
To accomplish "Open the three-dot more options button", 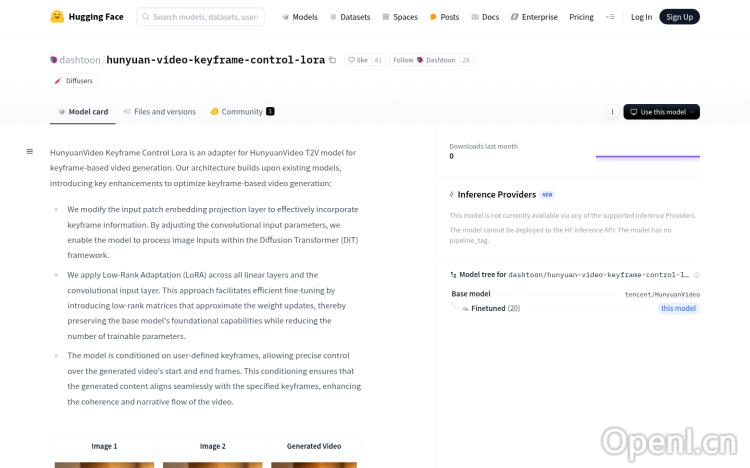I will (612, 112).
